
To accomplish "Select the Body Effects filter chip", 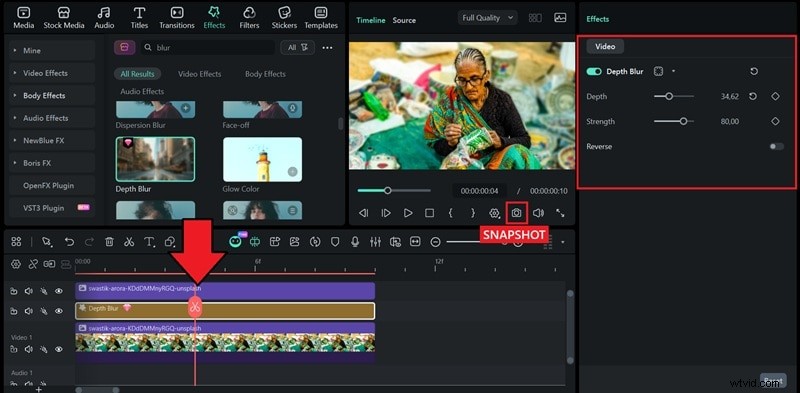I will click(265, 74).
